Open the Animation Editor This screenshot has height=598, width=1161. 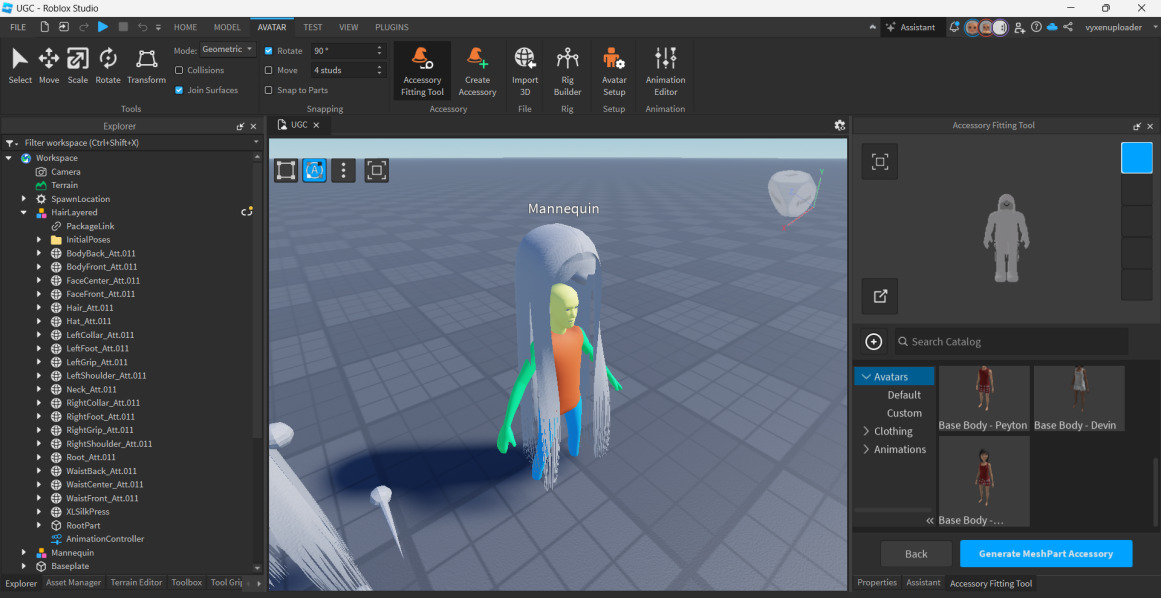(666, 71)
